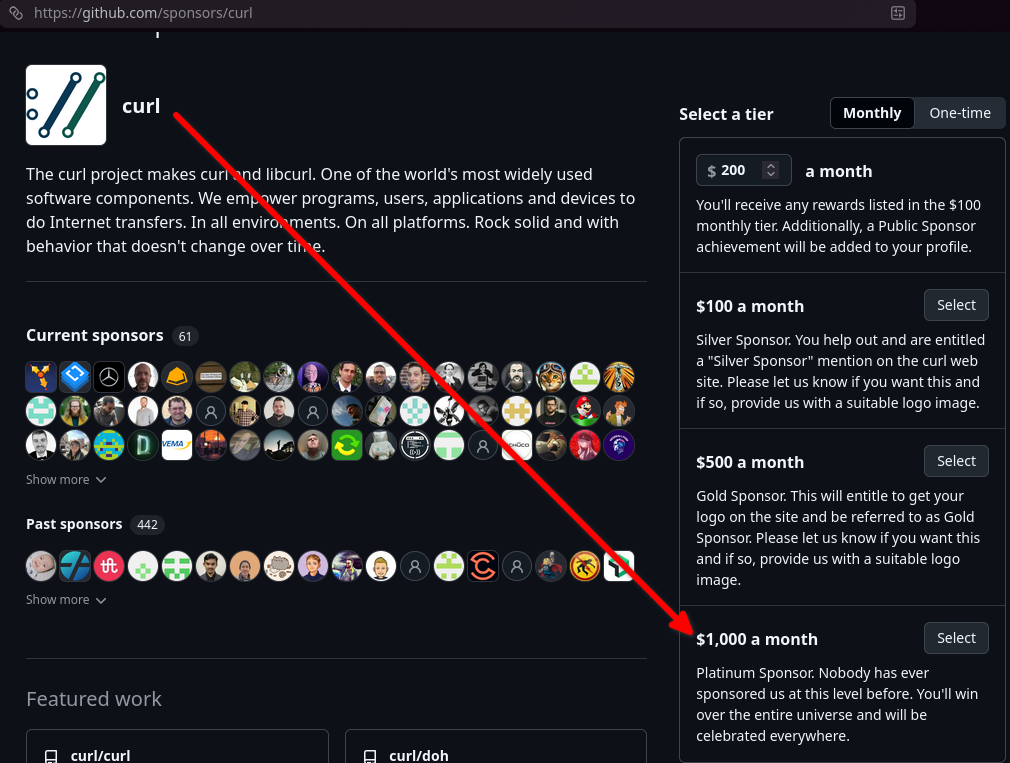Click the curl project logo avatar

pos(66,105)
